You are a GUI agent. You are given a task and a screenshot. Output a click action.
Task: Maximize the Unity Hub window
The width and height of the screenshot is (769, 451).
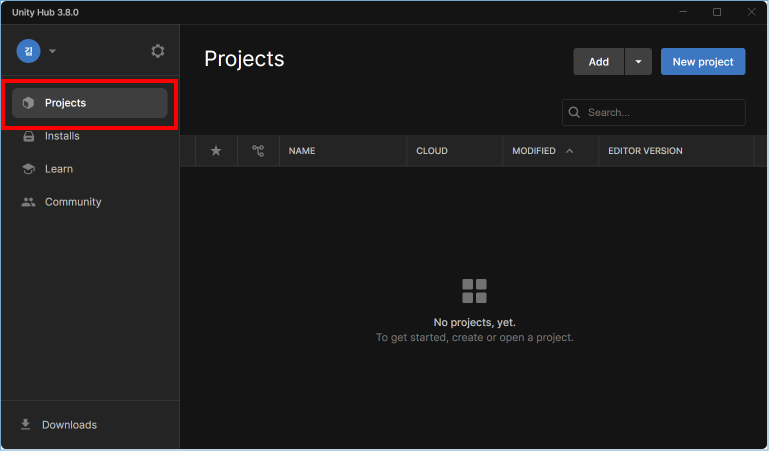click(717, 12)
